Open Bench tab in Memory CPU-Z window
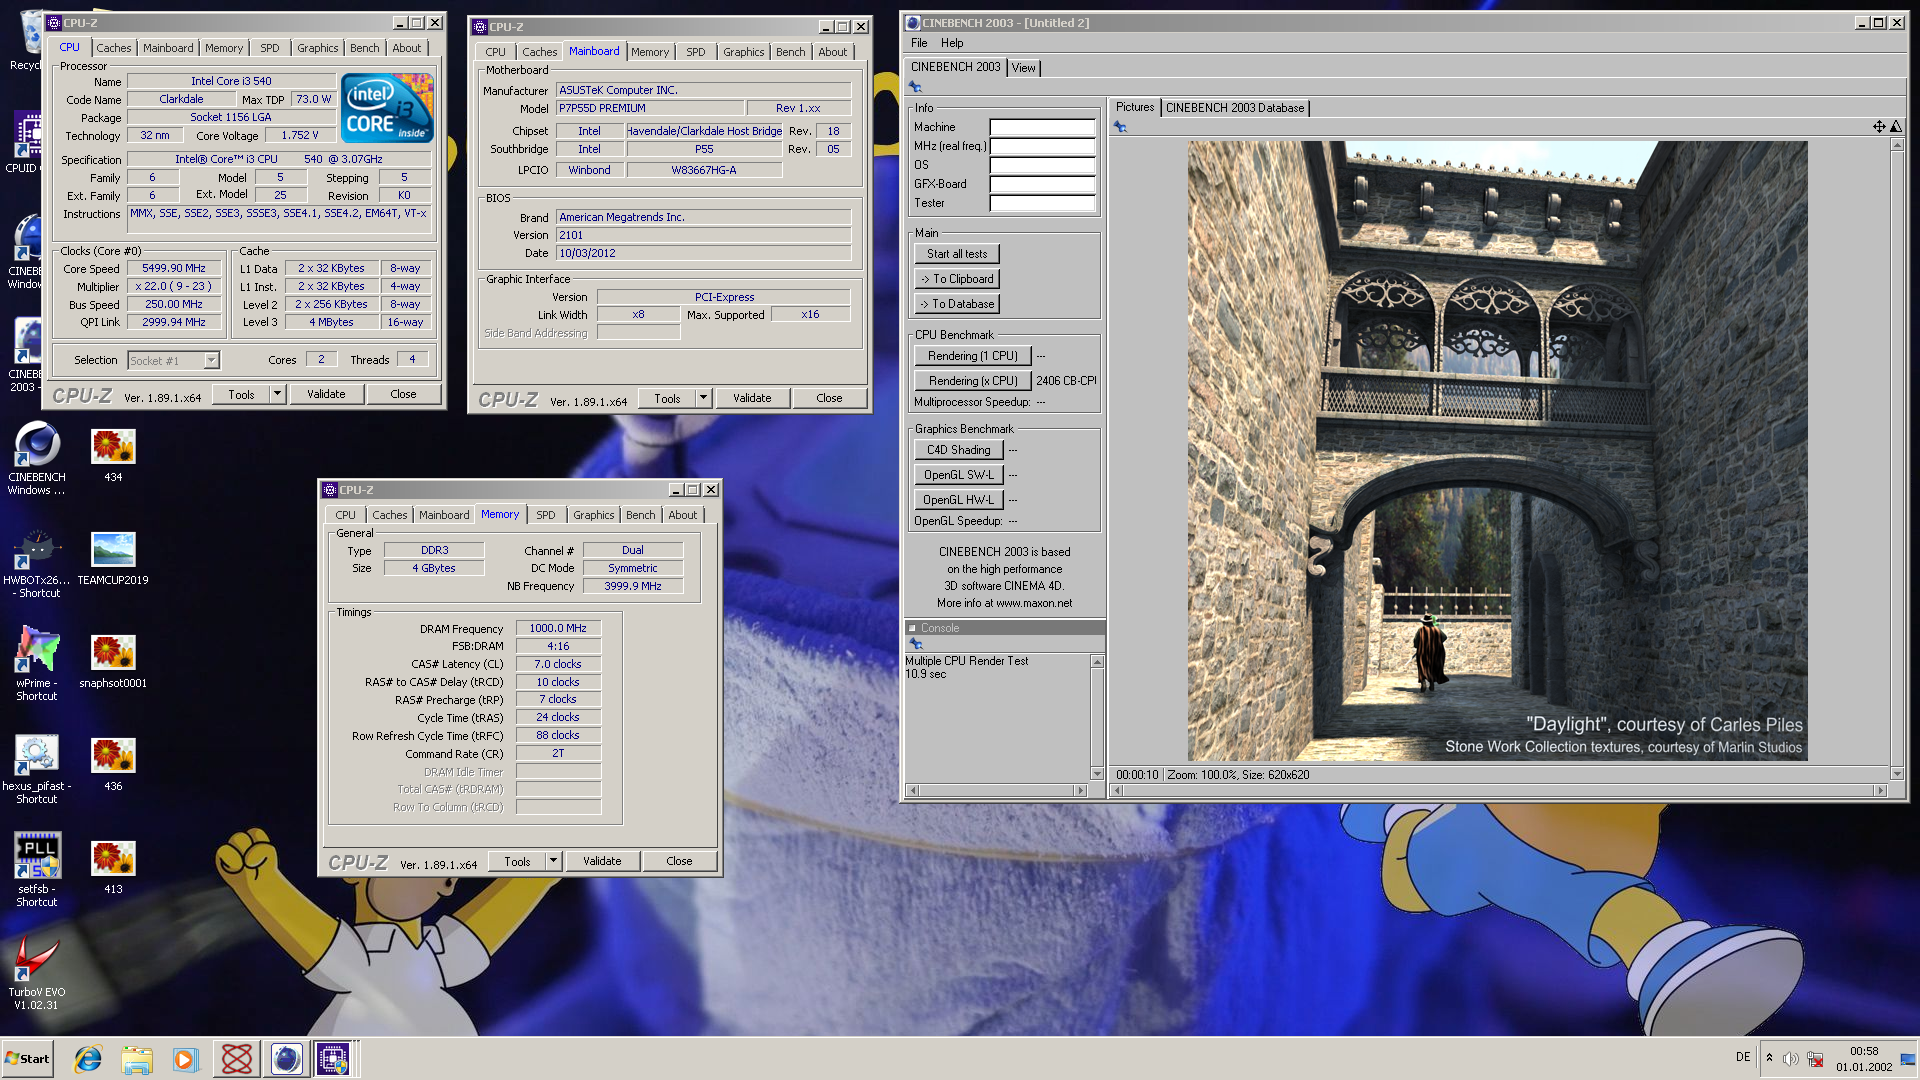The height and width of the screenshot is (1080, 1920). point(641,515)
